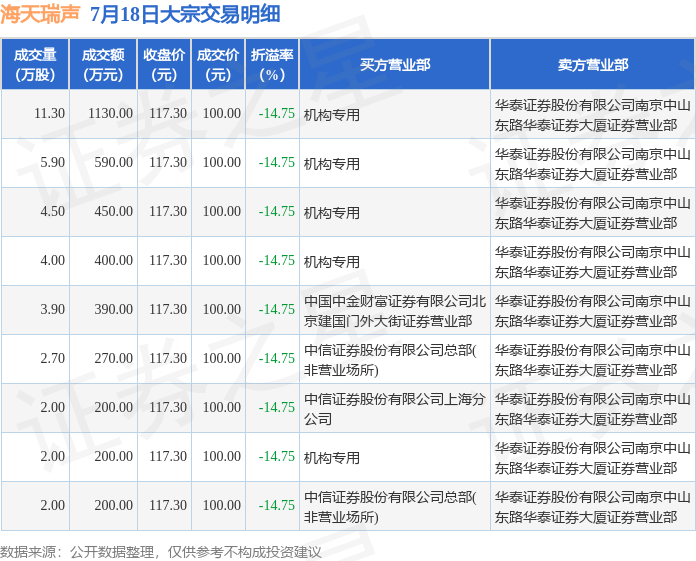Select the 7月18日大宗交易明细 title text
Screen dimensions: 696x561
(185, 14)
